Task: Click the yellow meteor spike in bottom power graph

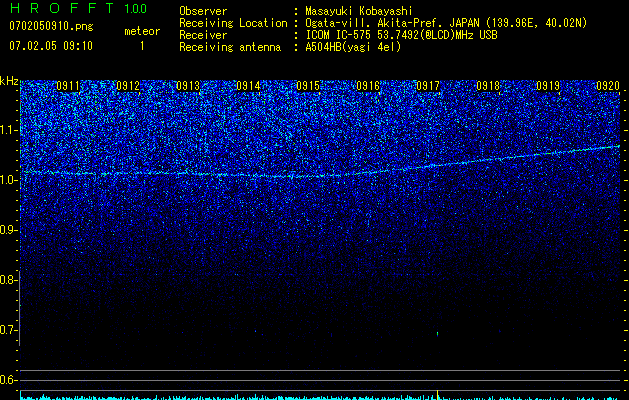Action: point(437,394)
